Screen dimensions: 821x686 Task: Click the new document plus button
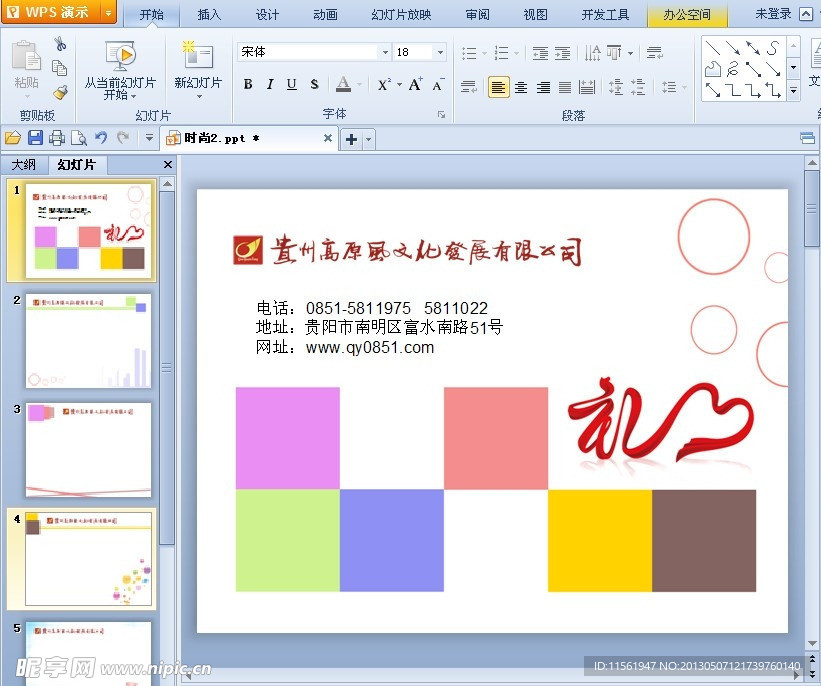352,139
